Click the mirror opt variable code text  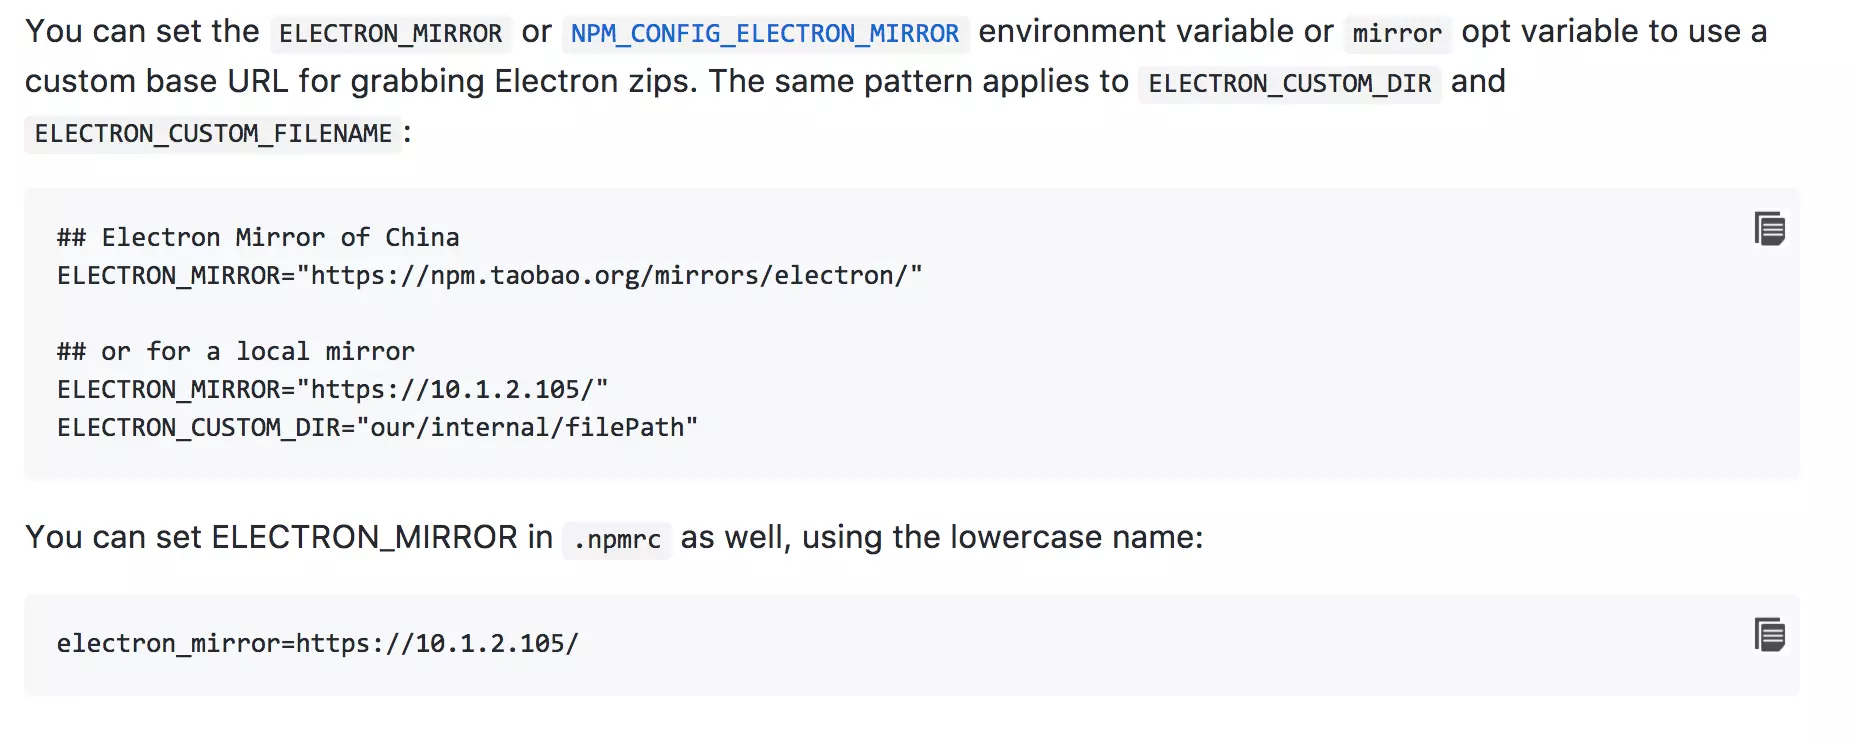pos(1397,34)
